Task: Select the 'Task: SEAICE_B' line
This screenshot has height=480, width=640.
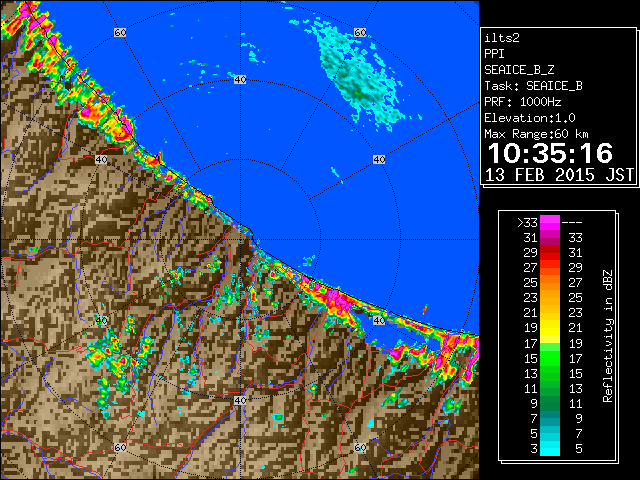Action: pyautogui.click(x=533, y=86)
